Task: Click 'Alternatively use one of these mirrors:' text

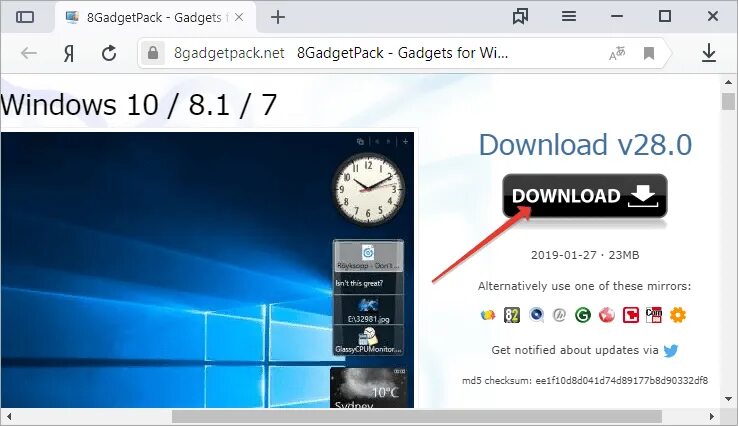Action: pyautogui.click(x=585, y=286)
